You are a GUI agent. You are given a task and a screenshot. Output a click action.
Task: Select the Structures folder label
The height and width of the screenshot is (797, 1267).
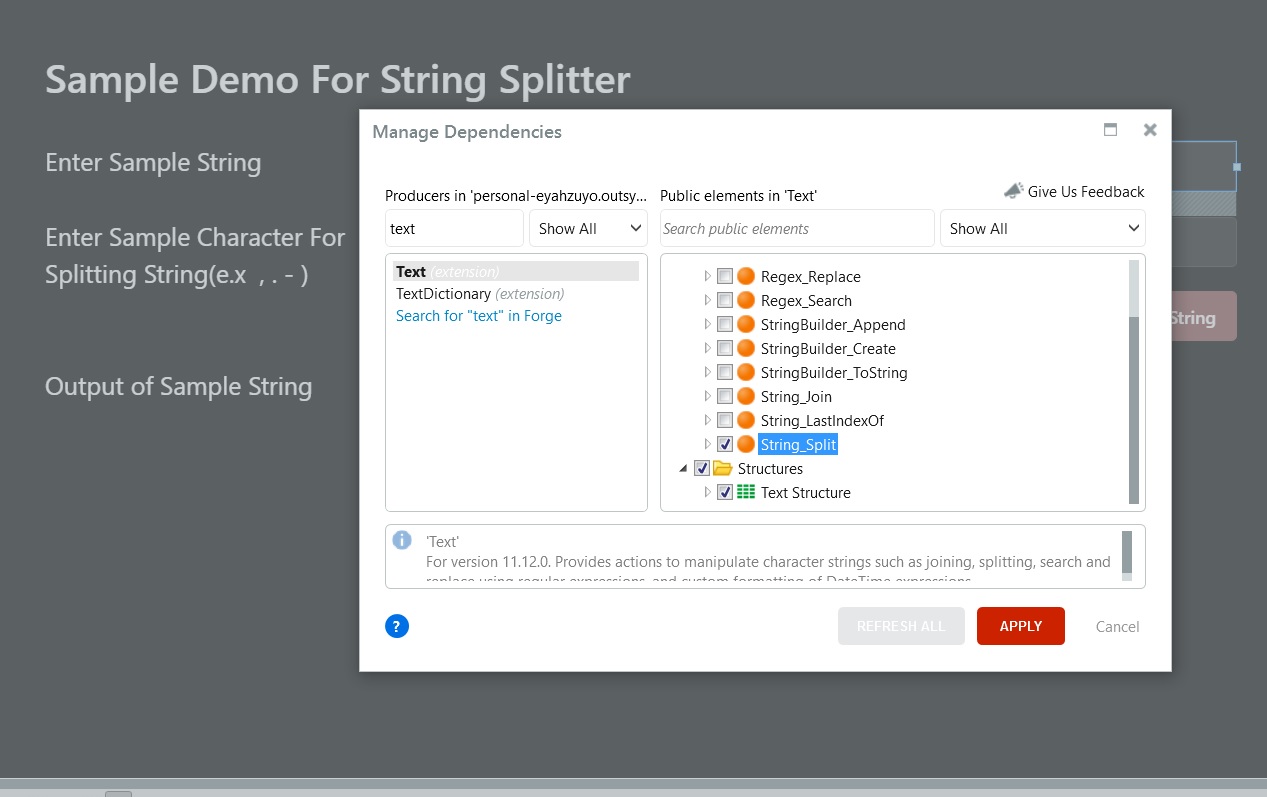(x=770, y=468)
